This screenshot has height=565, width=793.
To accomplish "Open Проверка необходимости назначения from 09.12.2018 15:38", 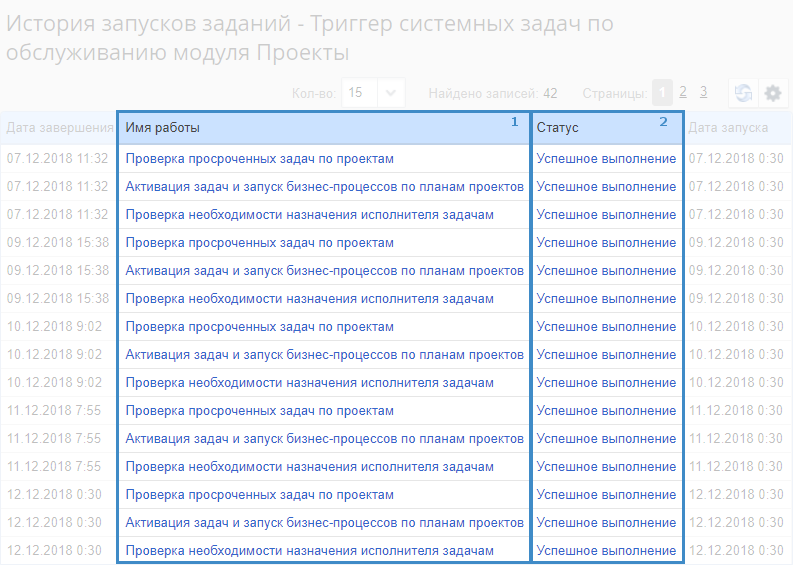I will click(309, 298).
